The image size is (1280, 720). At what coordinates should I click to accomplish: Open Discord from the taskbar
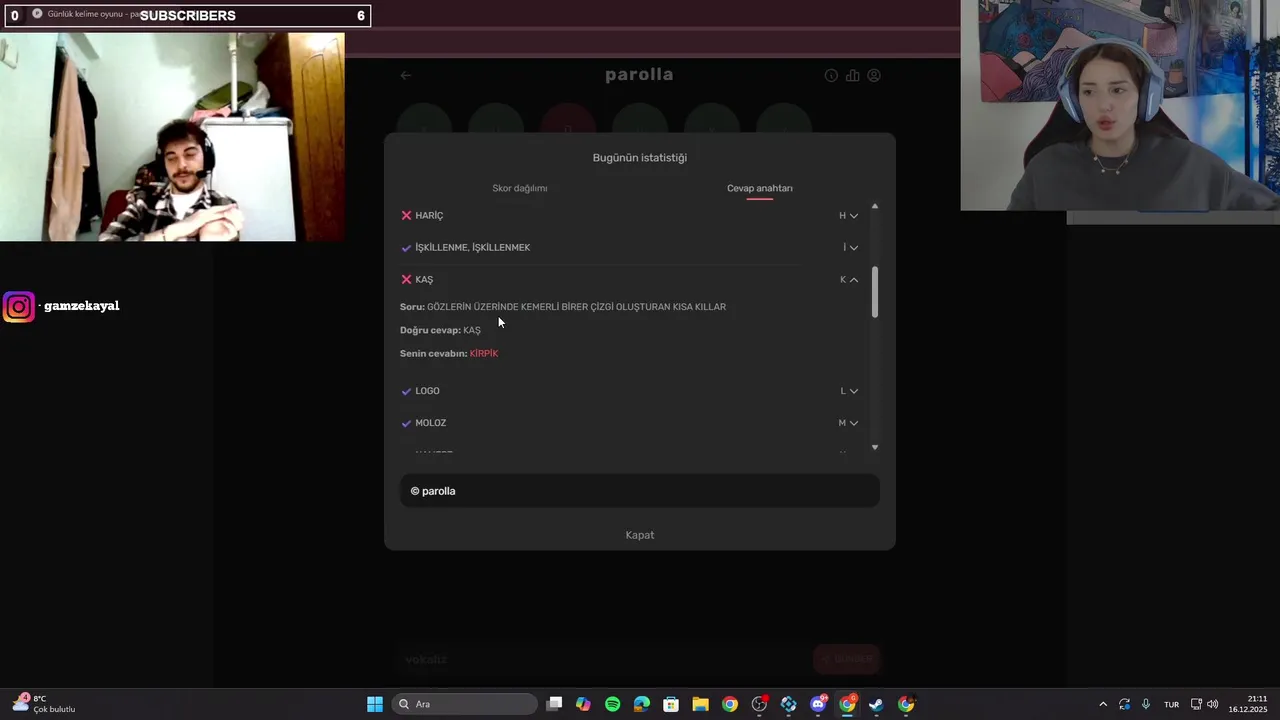click(x=818, y=704)
